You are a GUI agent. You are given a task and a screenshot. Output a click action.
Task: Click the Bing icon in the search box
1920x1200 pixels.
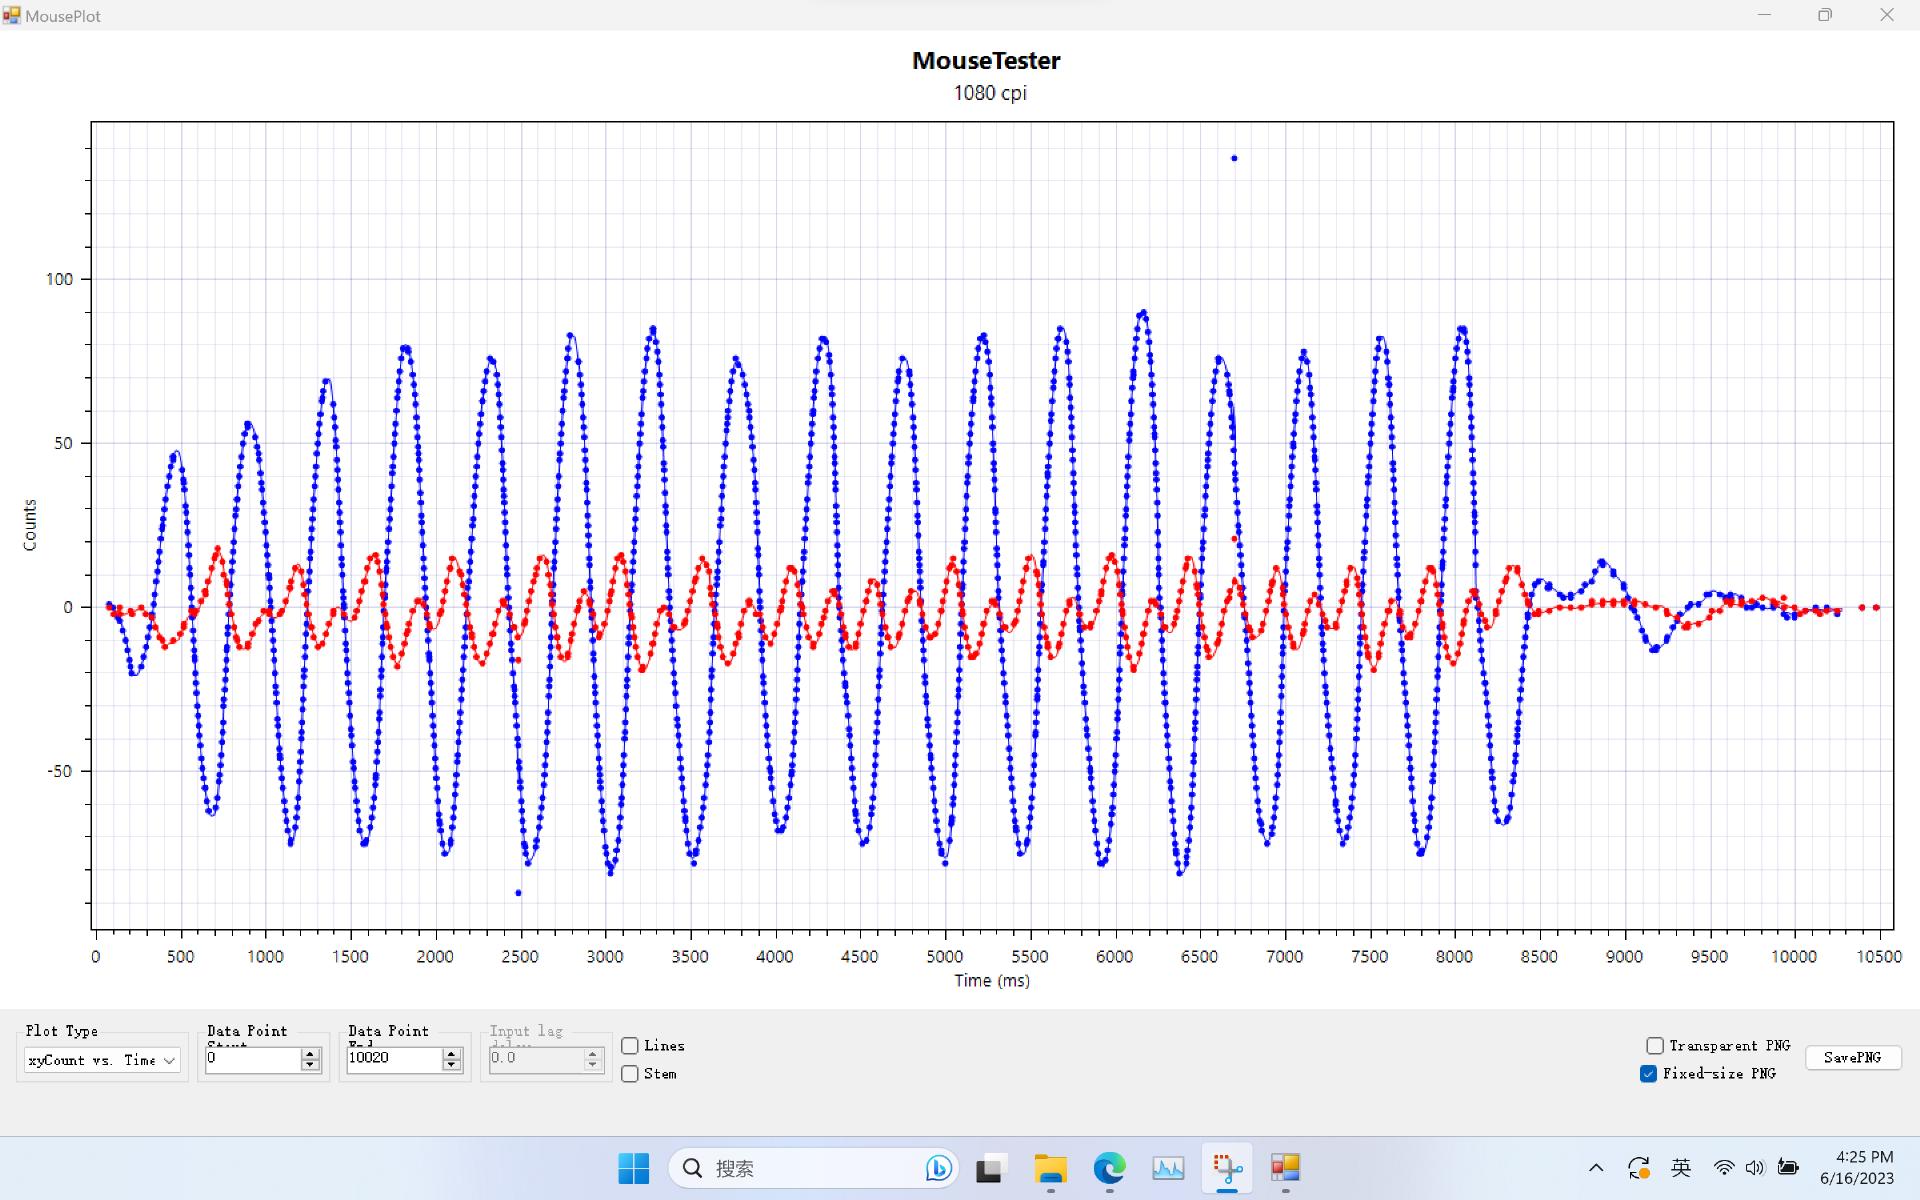(938, 1168)
